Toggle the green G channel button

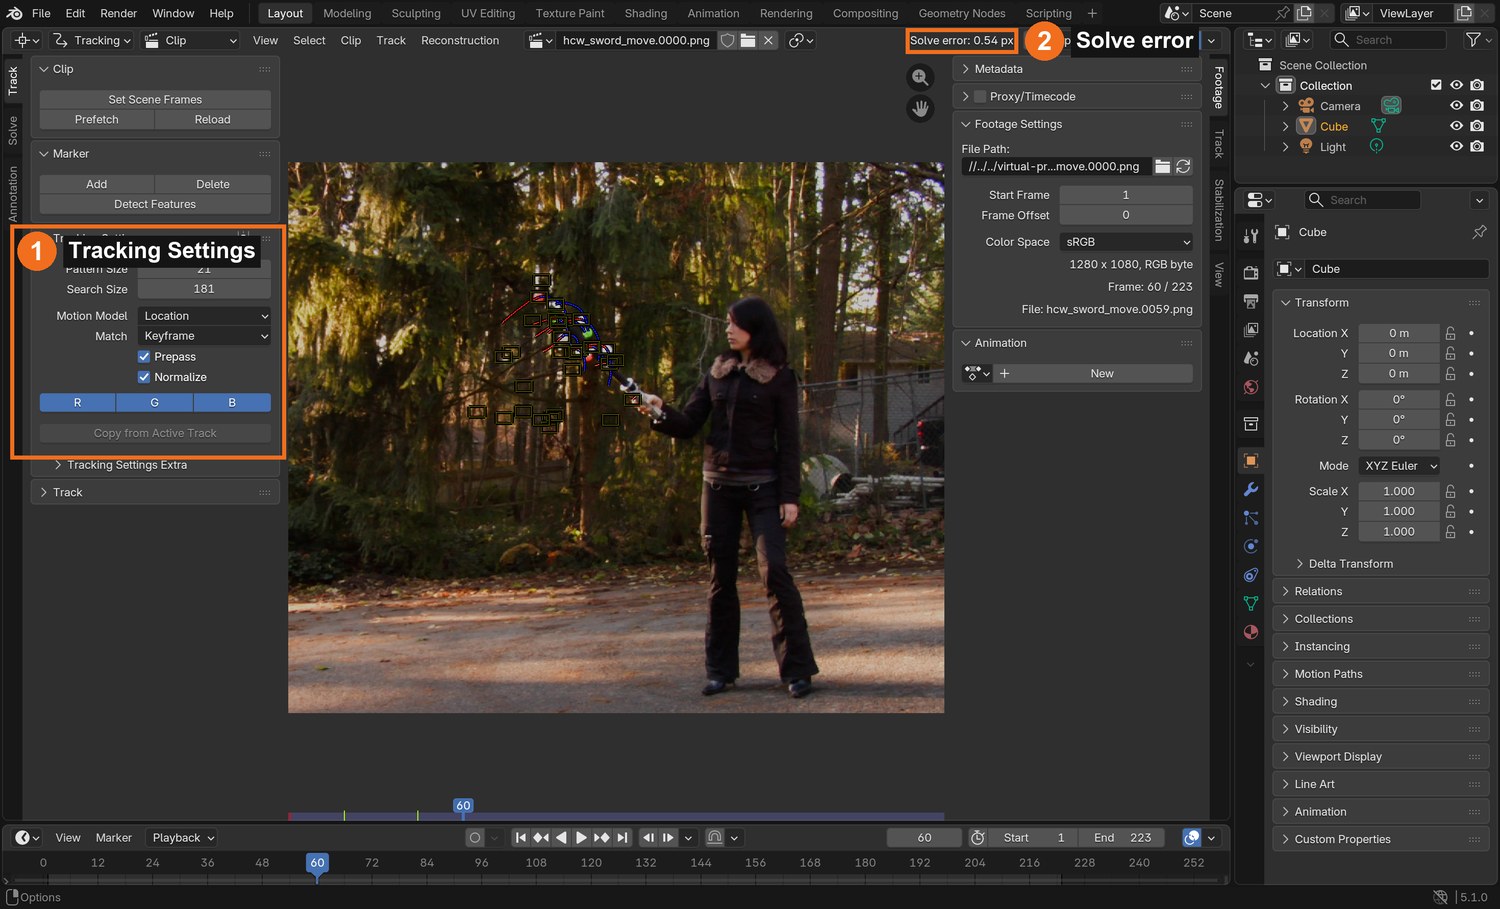155,402
